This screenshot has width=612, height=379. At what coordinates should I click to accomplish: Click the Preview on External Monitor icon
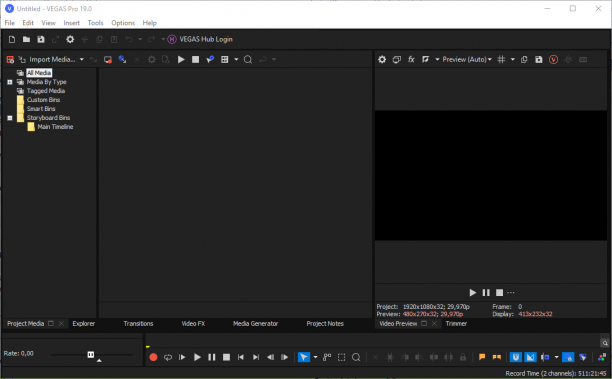397,59
